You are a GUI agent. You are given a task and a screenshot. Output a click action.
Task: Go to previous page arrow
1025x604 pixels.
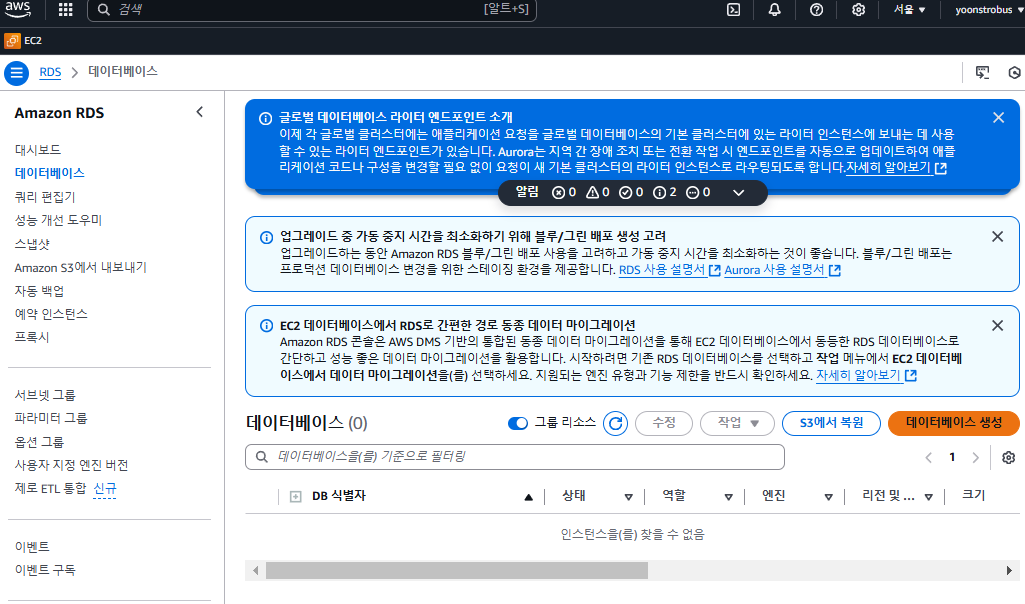click(928, 458)
